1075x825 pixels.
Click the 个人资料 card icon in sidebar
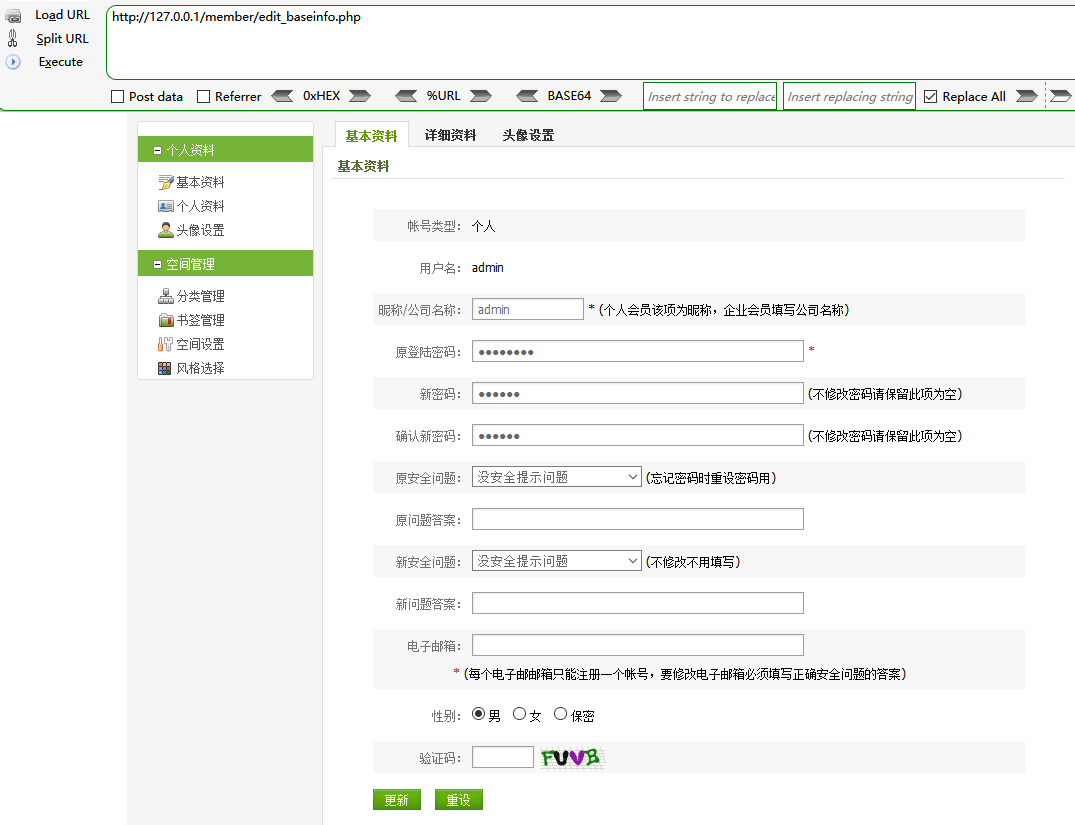click(x=165, y=206)
